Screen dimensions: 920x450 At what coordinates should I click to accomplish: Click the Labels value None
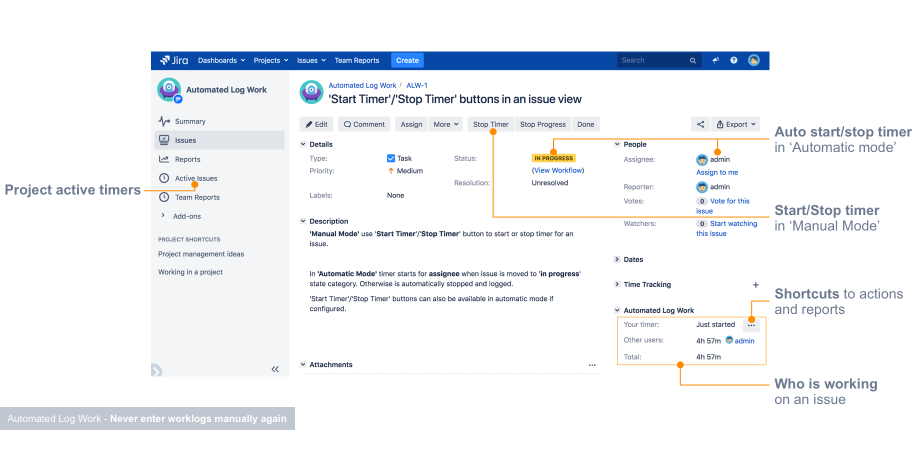pyautogui.click(x=395, y=195)
